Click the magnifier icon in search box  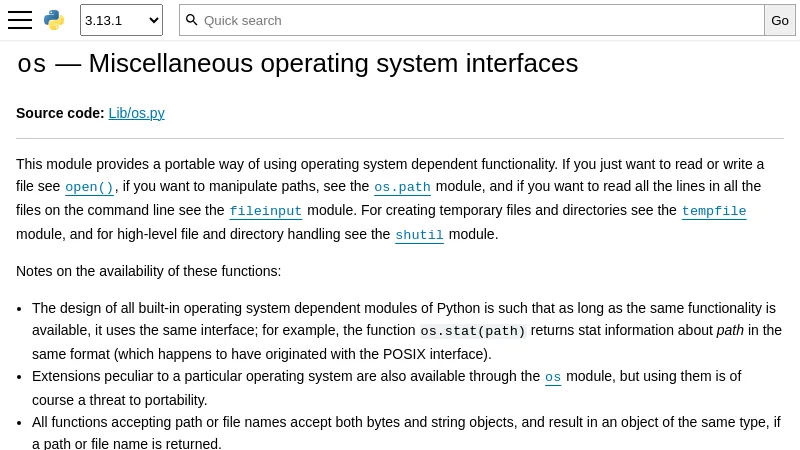[192, 20]
